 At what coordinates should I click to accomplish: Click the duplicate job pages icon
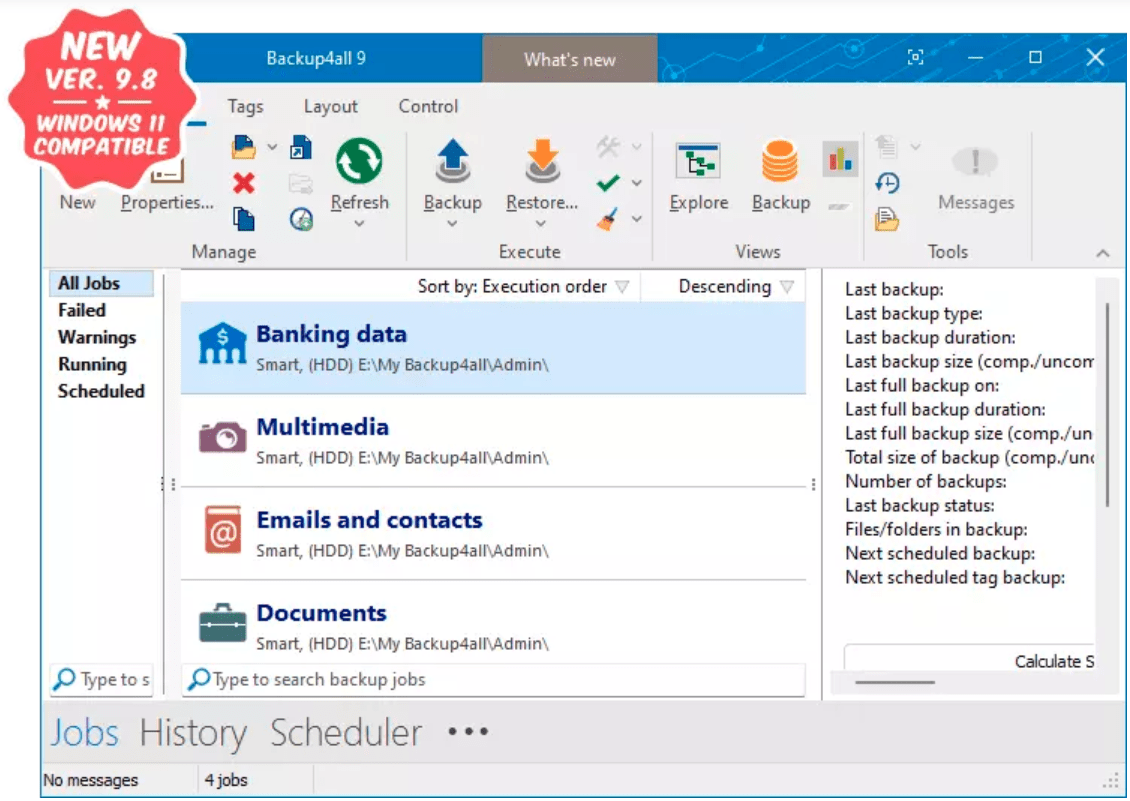pyautogui.click(x=244, y=218)
